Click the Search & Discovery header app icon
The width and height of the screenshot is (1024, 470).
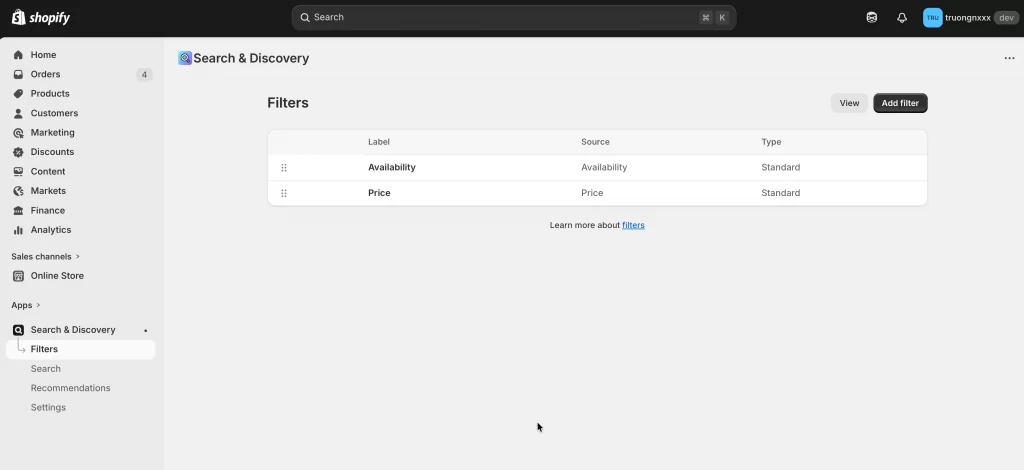point(185,58)
